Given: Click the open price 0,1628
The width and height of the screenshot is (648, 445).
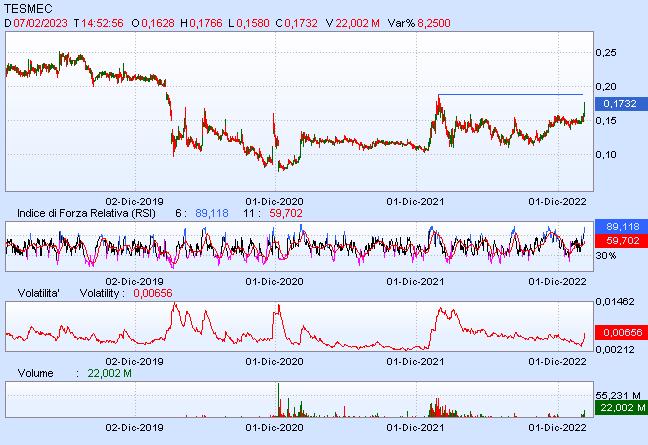Looking at the screenshot, I should pos(158,23).
